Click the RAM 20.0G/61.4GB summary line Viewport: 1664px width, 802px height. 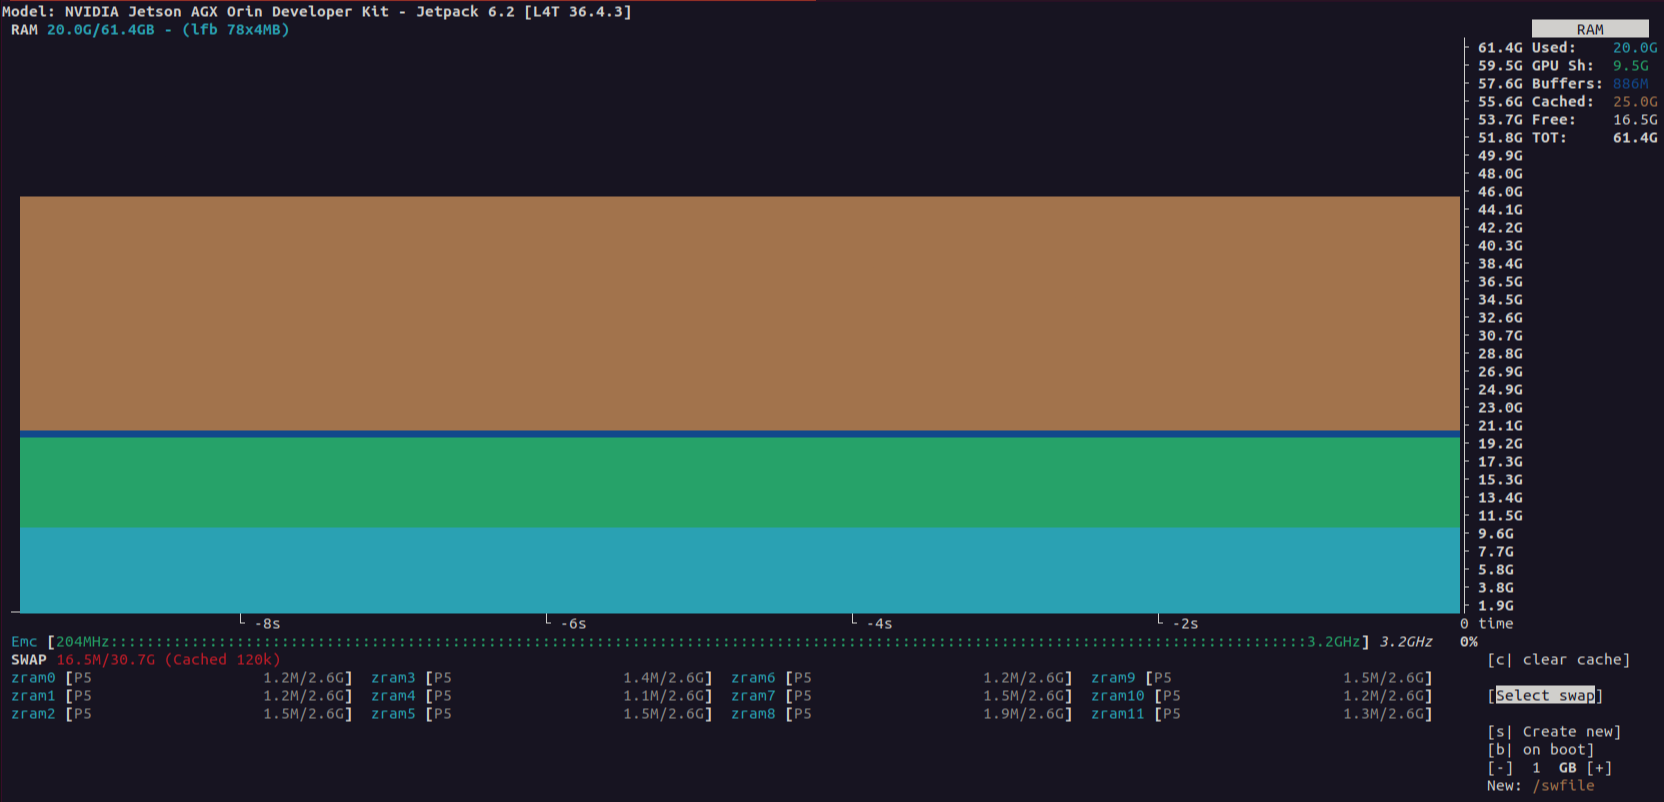pyautogui.click(x=150, y=29)
